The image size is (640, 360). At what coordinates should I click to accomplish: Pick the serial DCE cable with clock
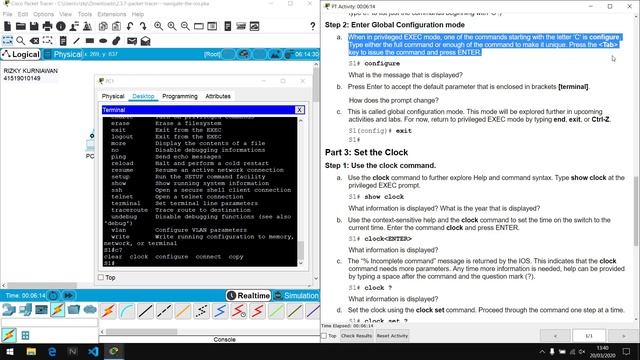click(x=239, y=311)
